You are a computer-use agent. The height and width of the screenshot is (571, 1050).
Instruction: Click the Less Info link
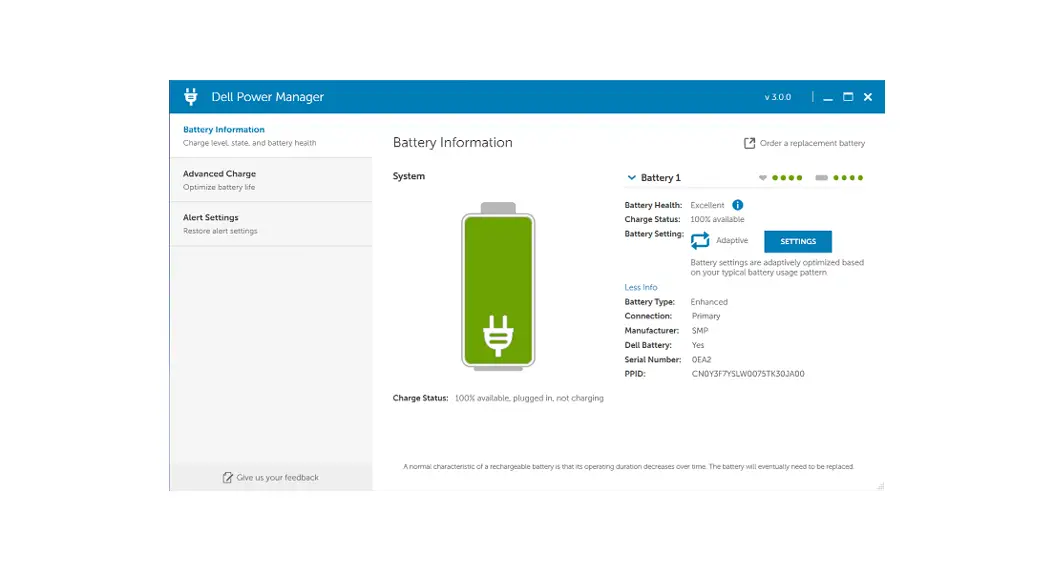click(x=641, y=287)
